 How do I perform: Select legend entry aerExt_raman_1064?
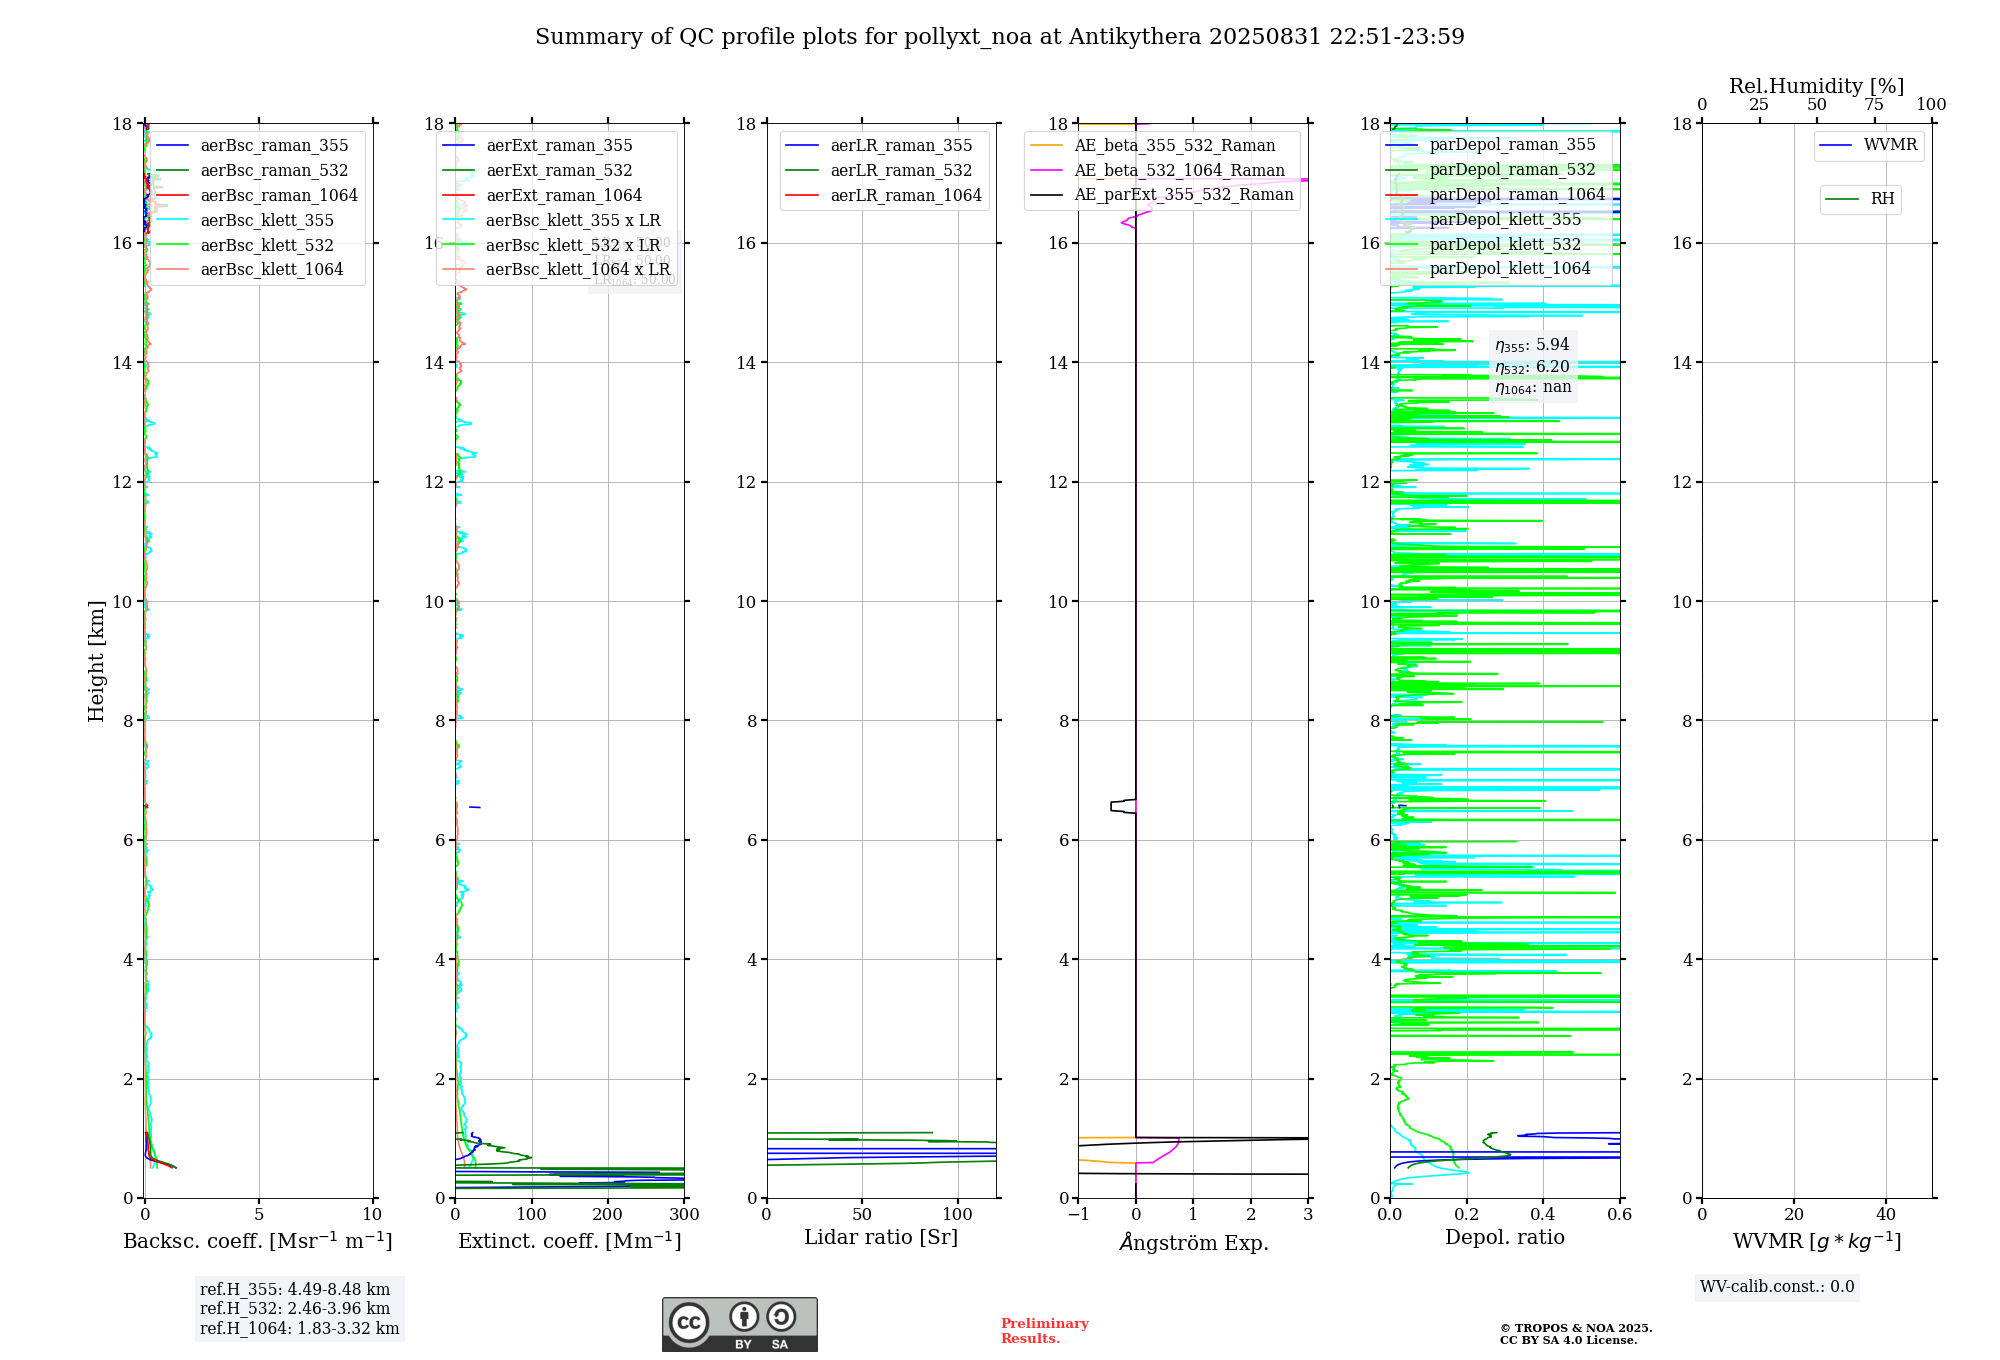tap(542, 196)
